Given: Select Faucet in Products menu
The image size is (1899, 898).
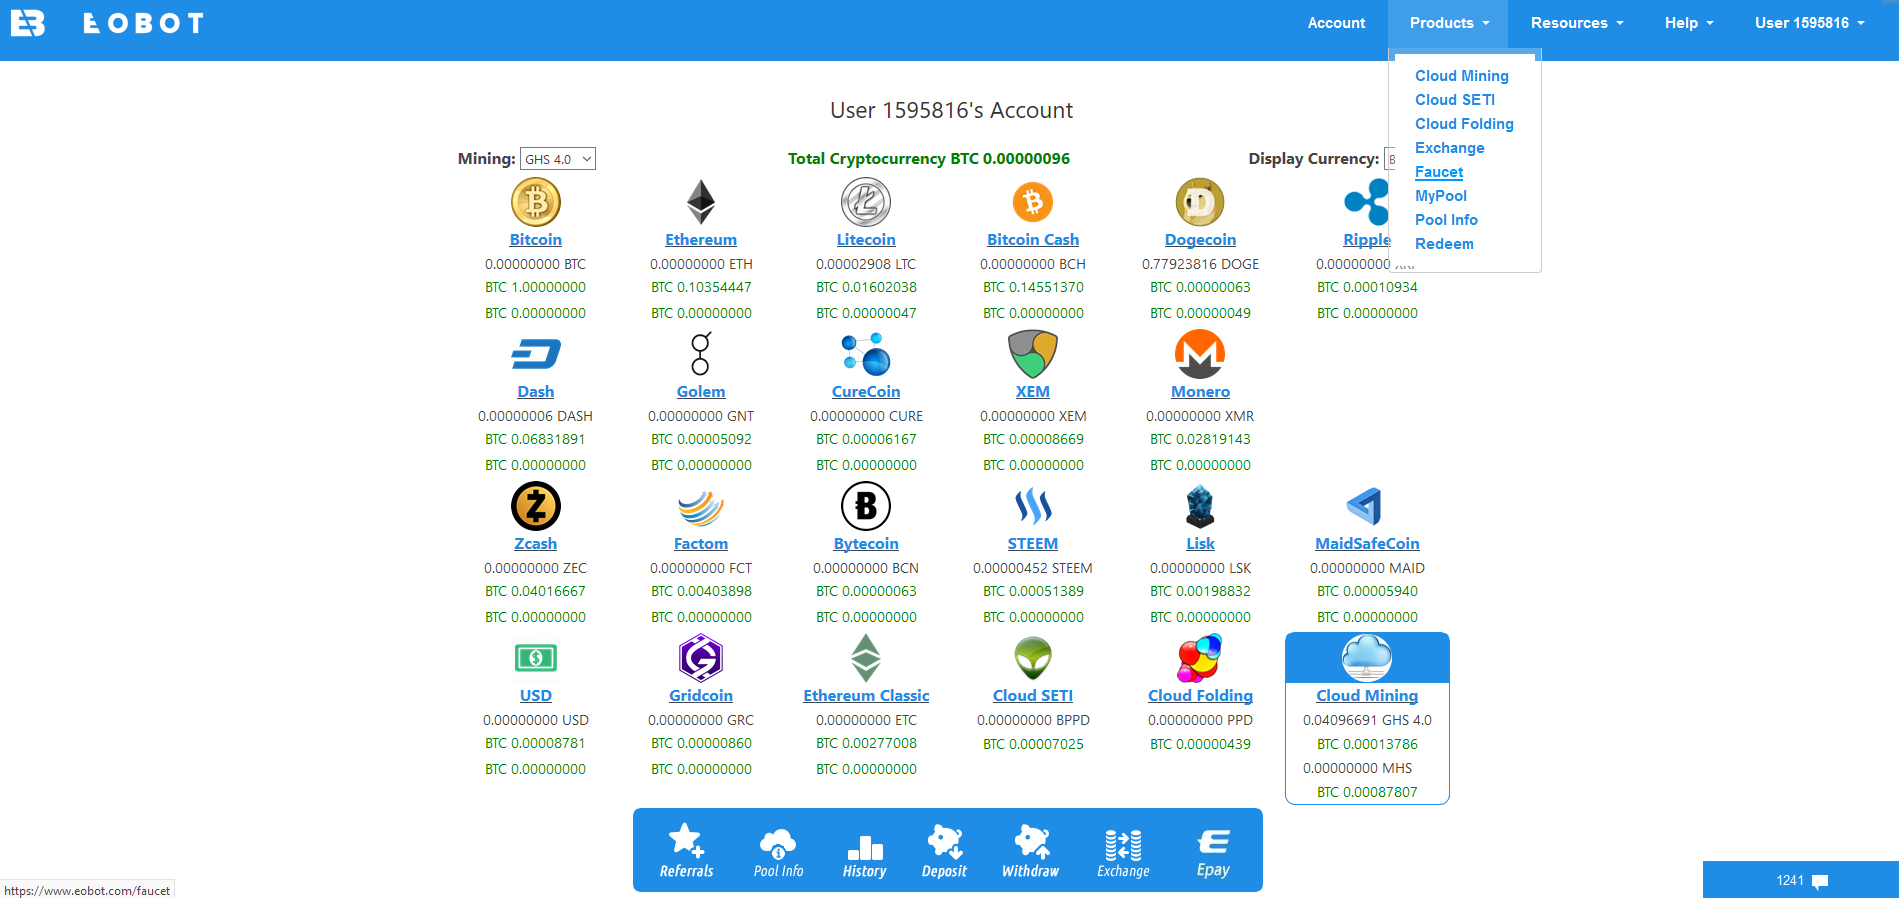Looking at the screenshot, I should click(x=1439, y=172).
